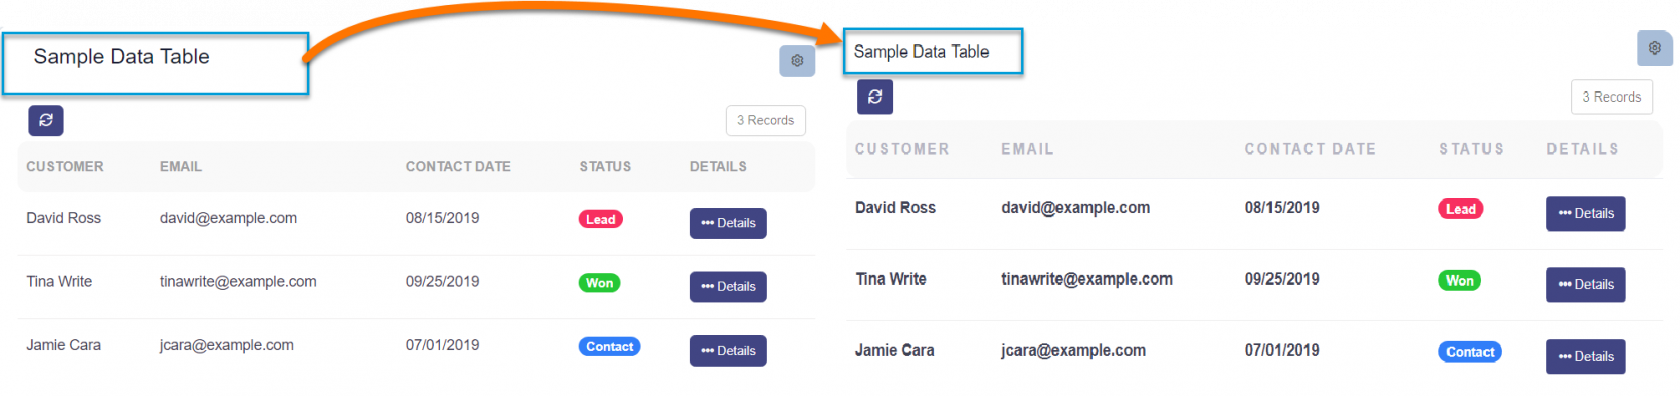Click the refresh icon in the right table
The image size is (1680, 396).
tap(875, 97)
